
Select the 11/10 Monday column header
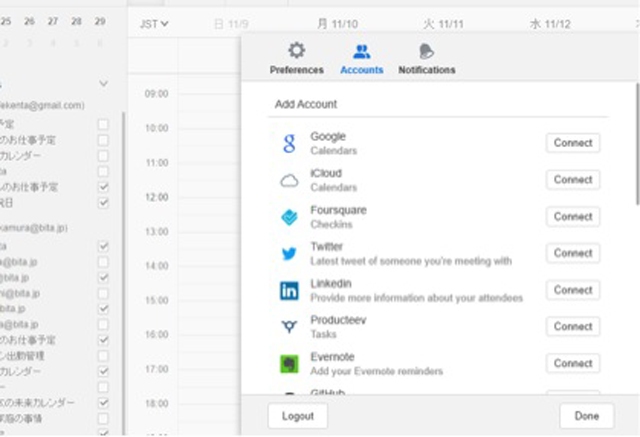[337, 24]
